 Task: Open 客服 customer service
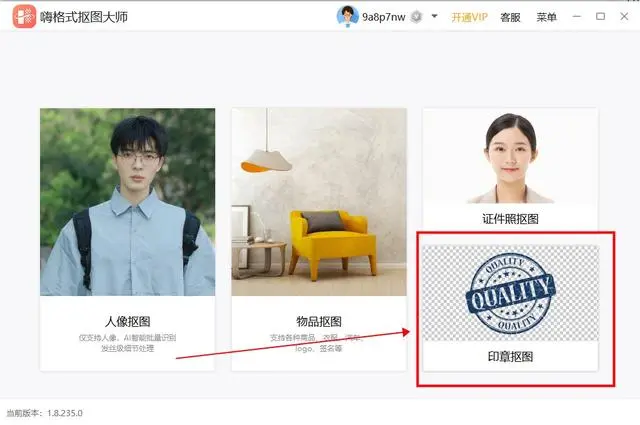point(510,17)
